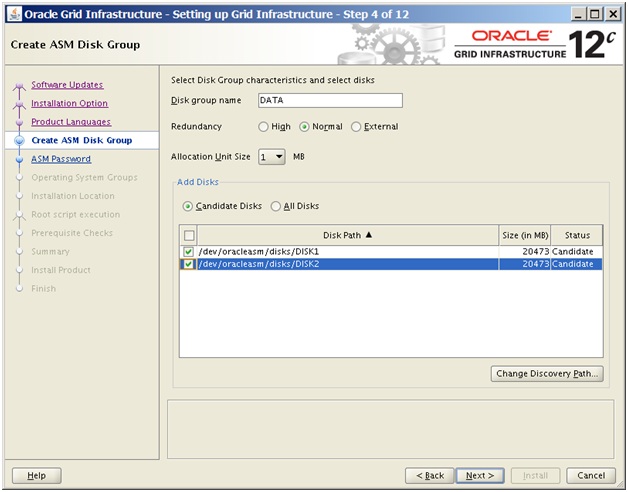Select the Create ASM Disk Group step
628x492 pixels.
(x=82, y=140)
